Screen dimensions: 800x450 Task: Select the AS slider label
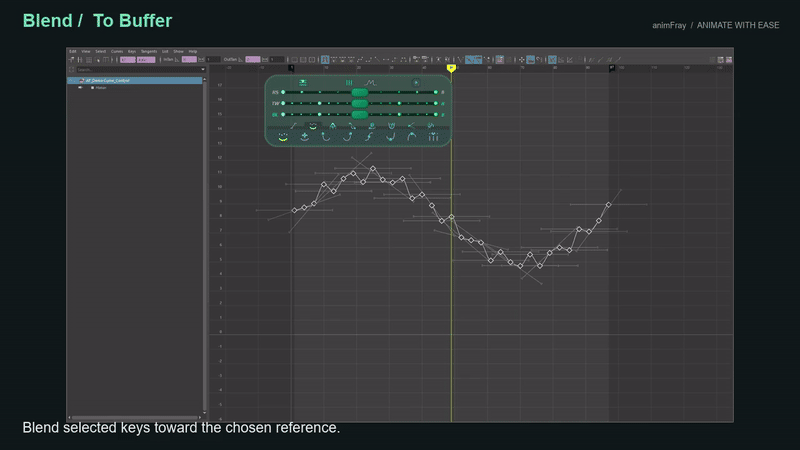(x=275, y=92)
